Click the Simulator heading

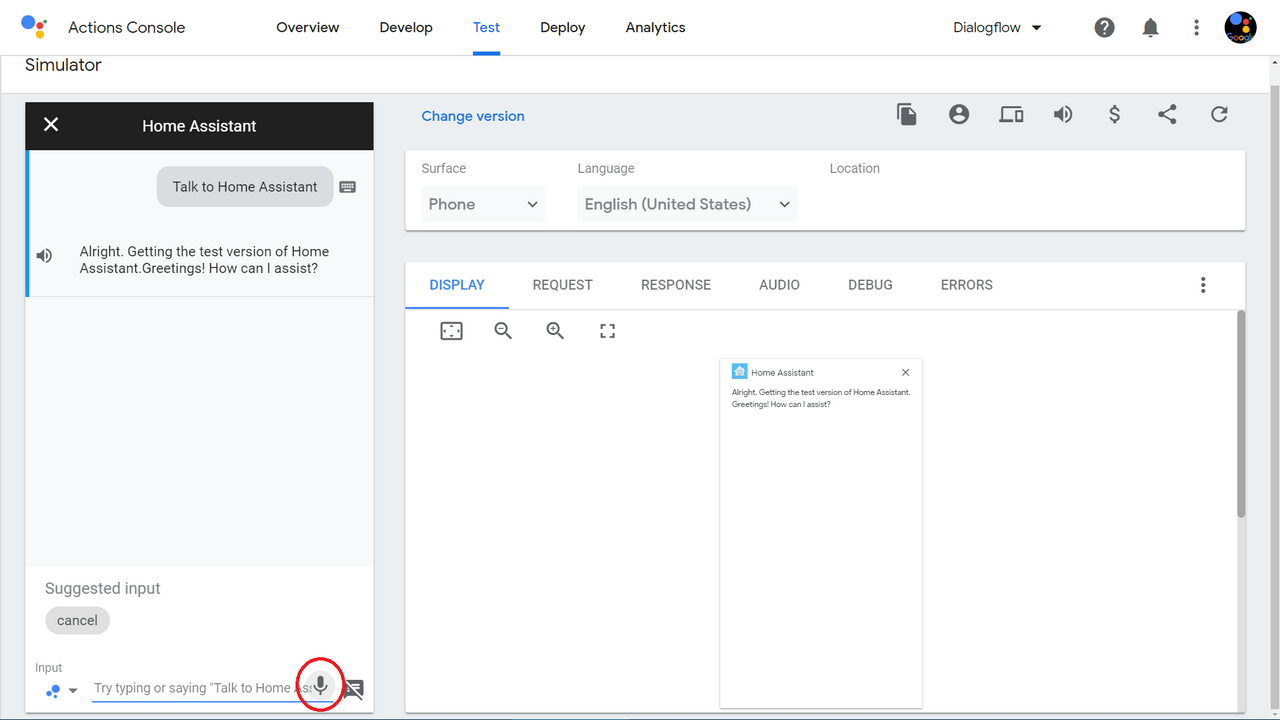tap(63, 65)
